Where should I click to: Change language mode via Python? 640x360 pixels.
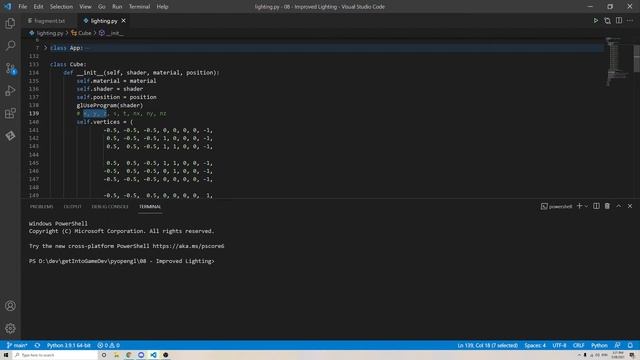pos(599,345)
